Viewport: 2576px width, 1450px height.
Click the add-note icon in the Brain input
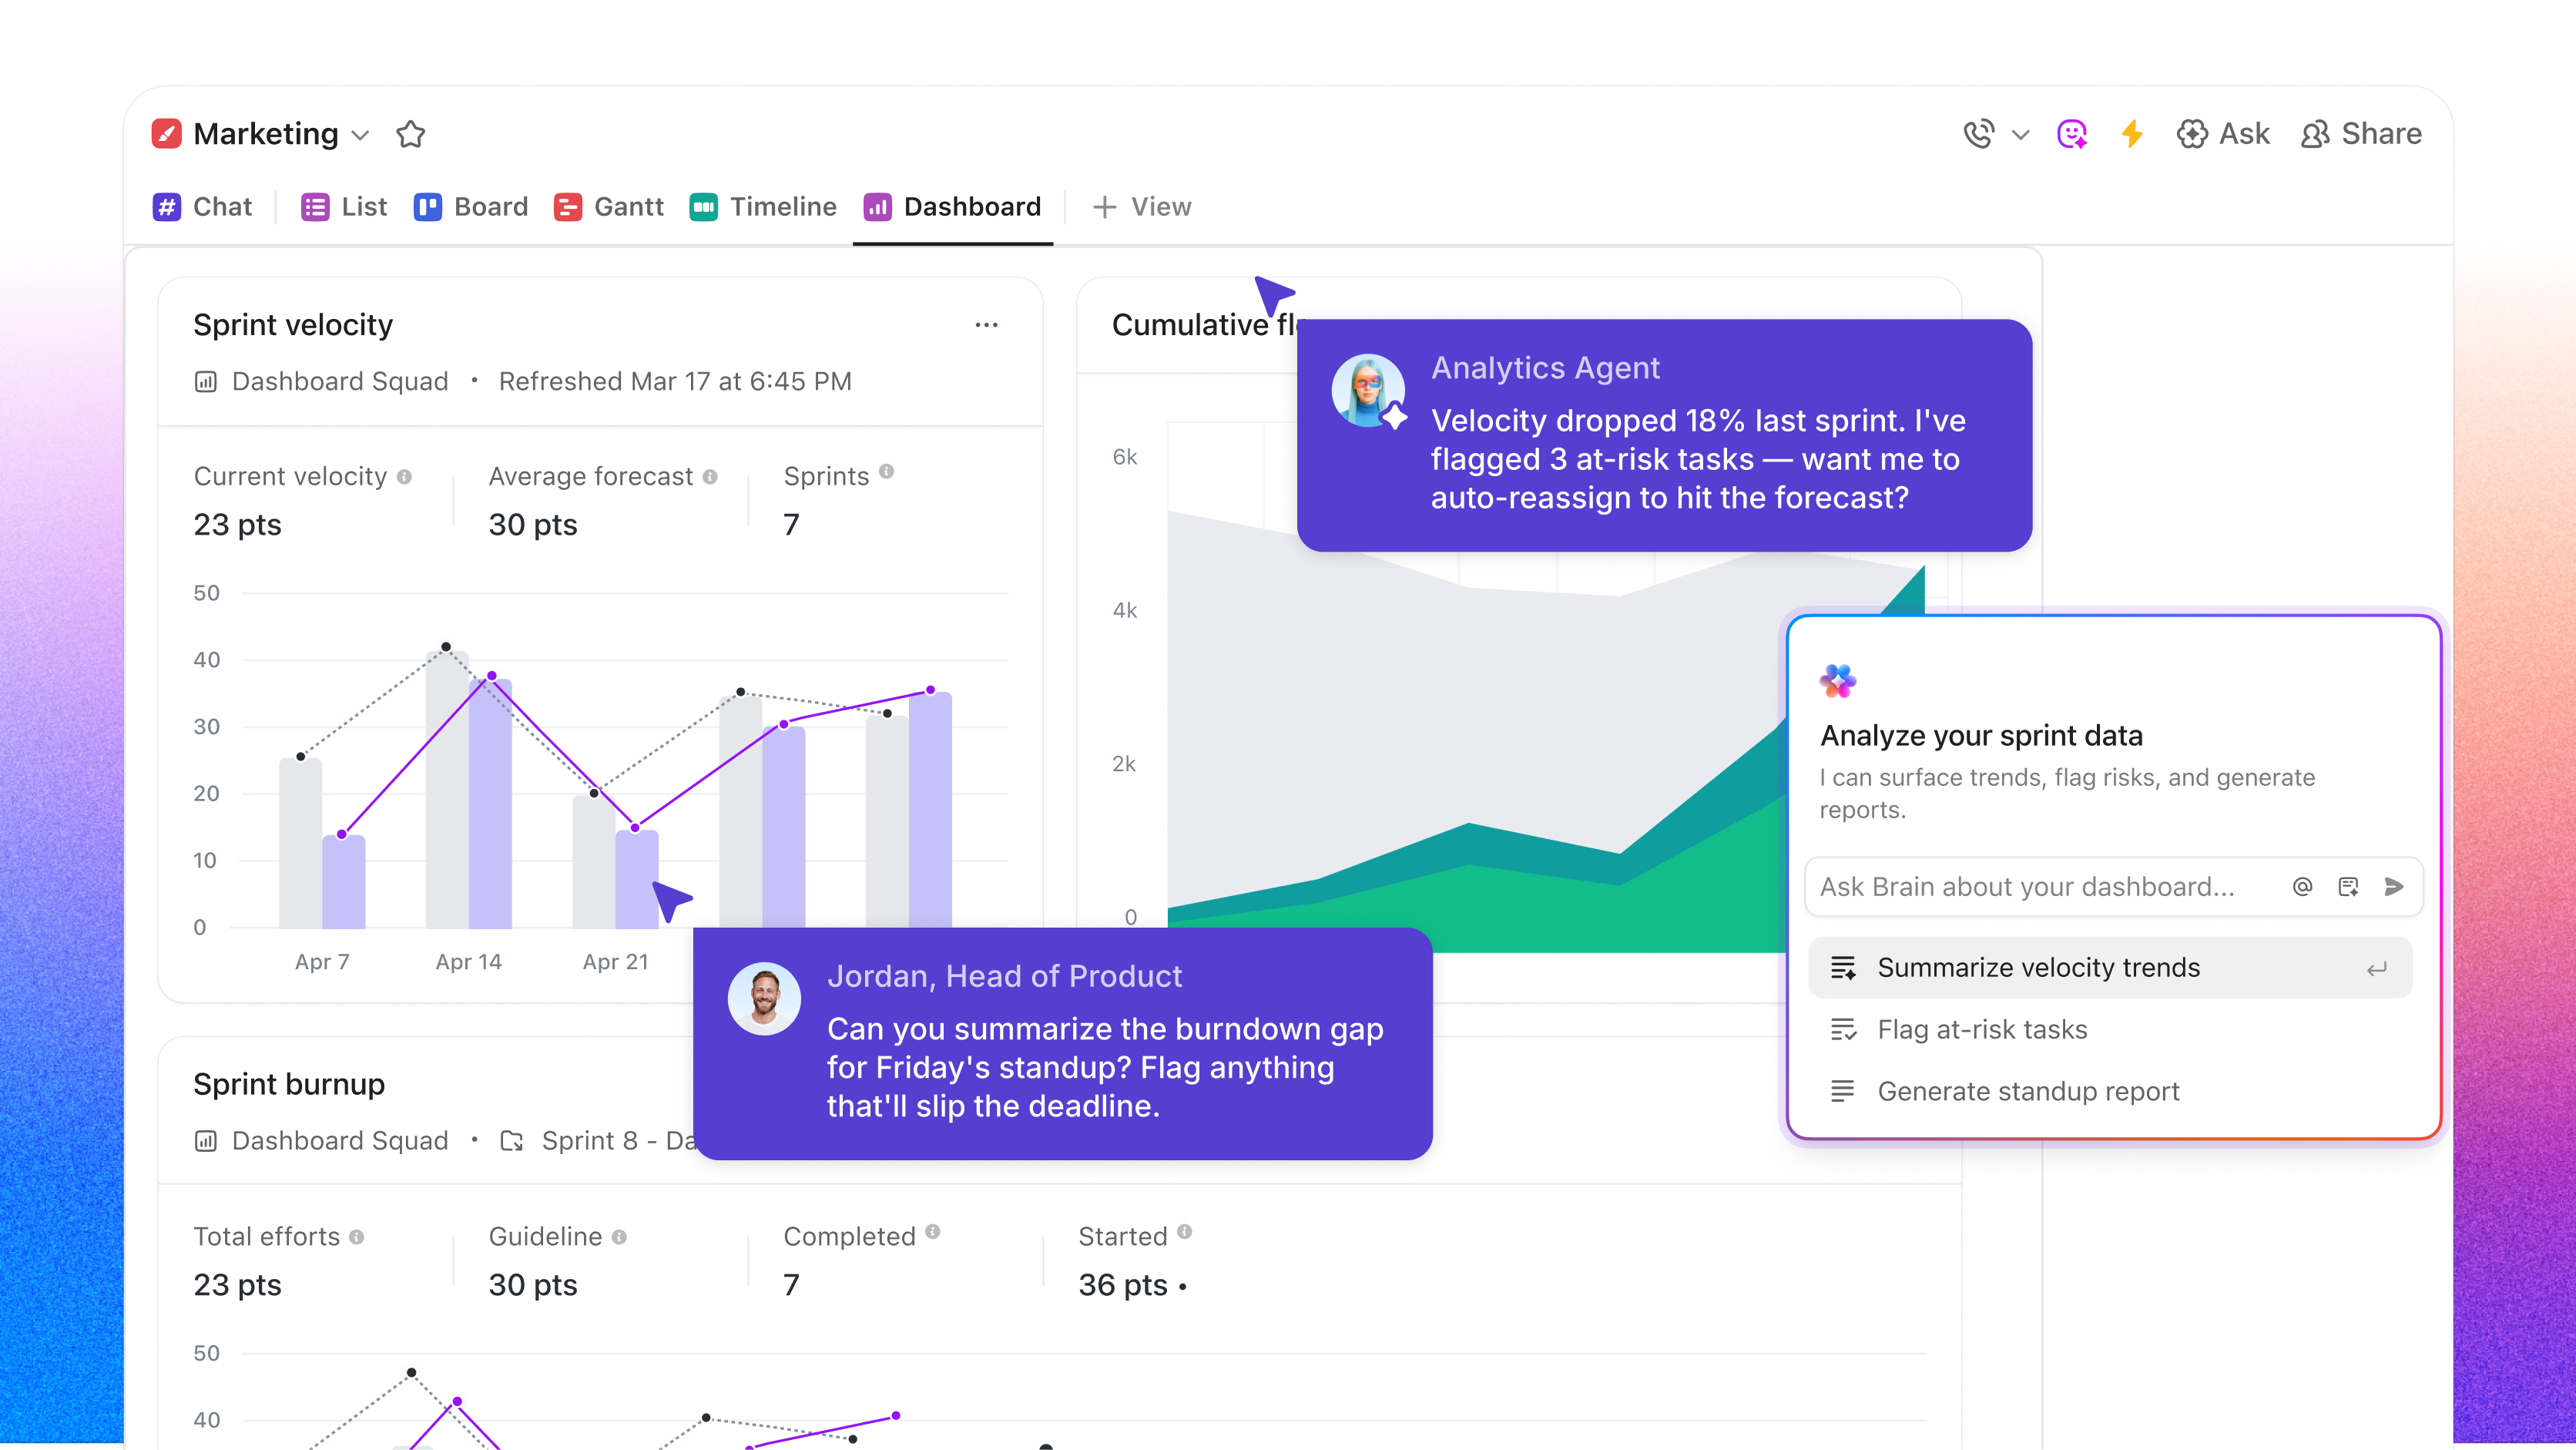click(2349, 887)
